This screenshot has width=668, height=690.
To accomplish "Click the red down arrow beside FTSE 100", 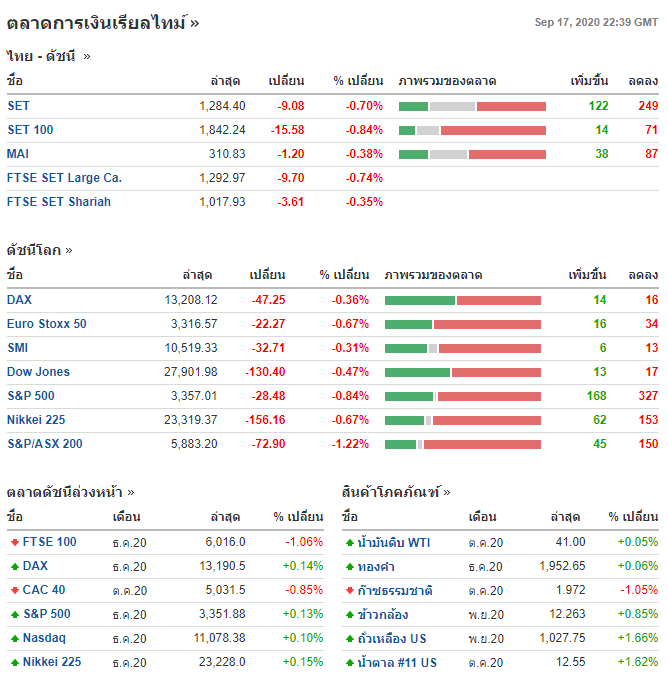I will pyautogui.click(x=14, y=542).
